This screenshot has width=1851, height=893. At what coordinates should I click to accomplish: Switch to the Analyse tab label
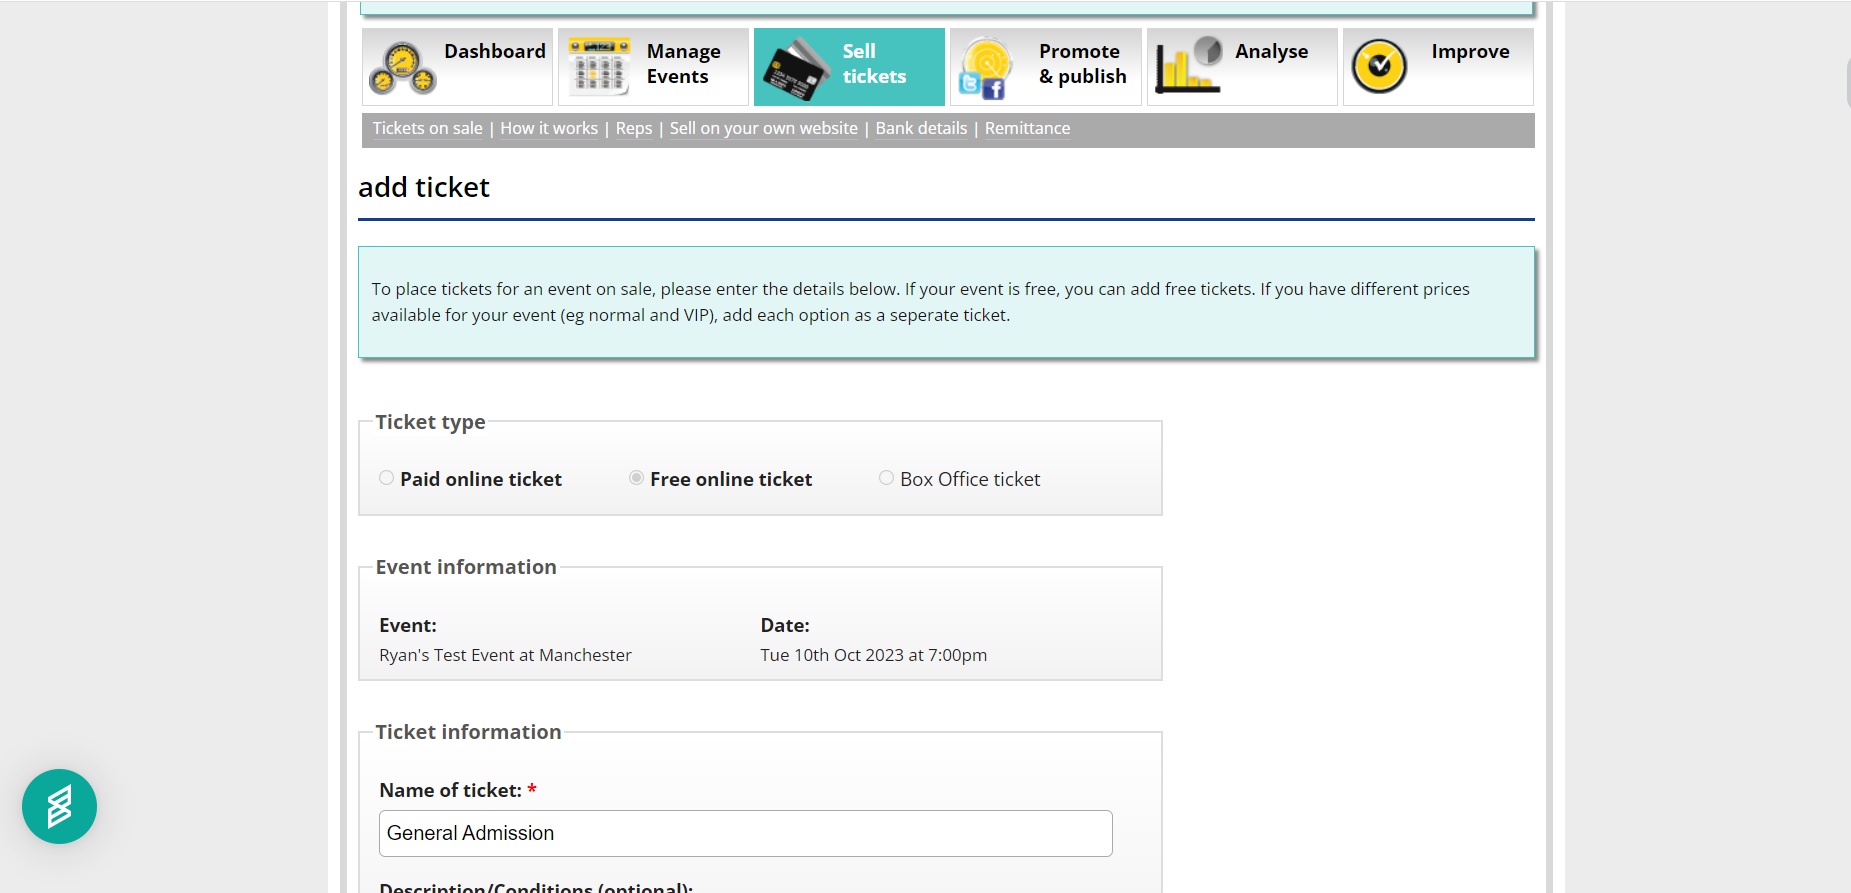point(1271,51)
